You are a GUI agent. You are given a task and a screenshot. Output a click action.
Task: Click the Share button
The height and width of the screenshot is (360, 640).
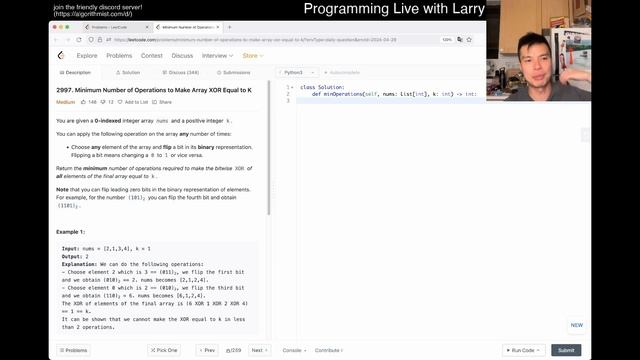(162, 102)
